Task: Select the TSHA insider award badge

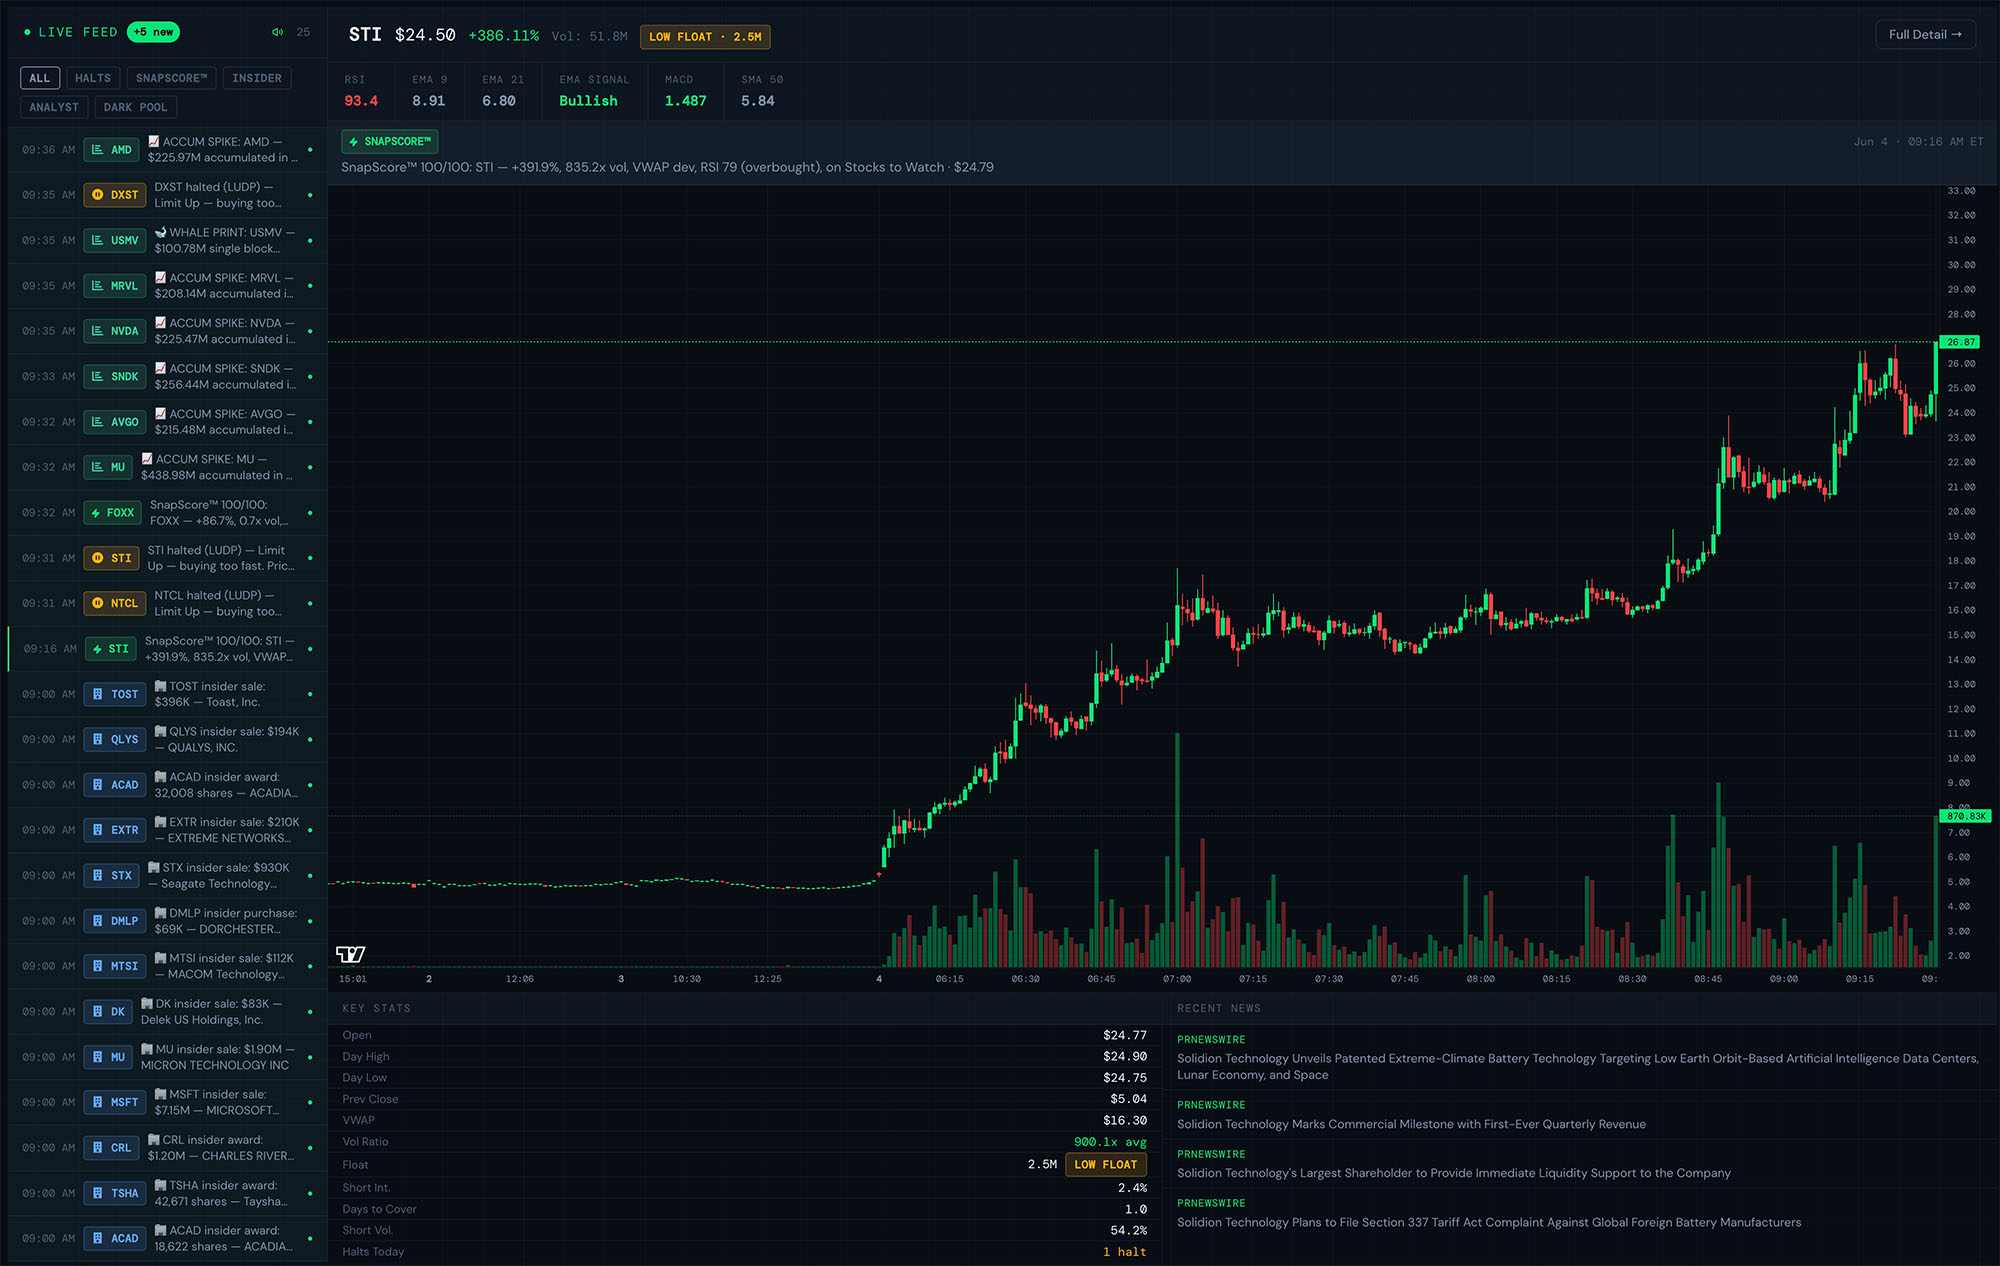Action: [x=115, y=1193]
